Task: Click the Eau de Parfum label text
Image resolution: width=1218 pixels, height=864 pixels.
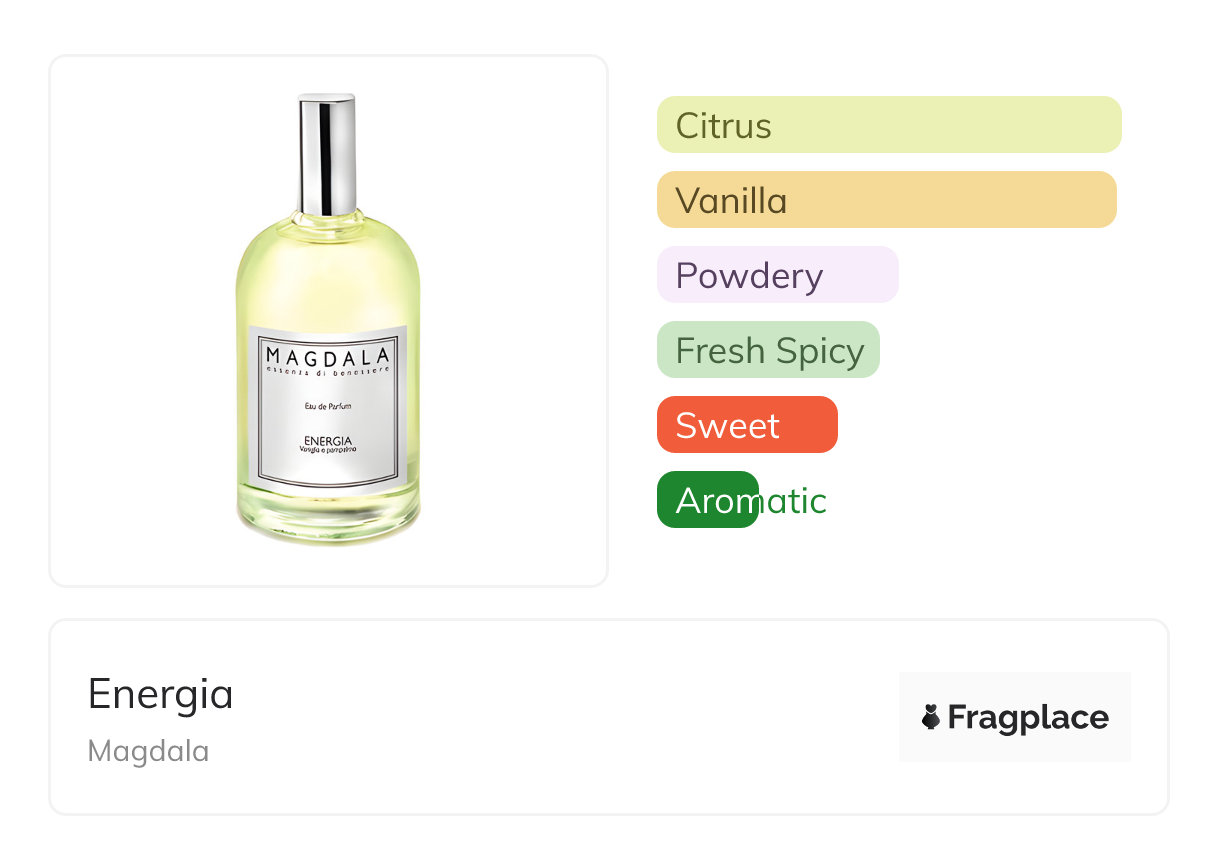Action: 328,405
